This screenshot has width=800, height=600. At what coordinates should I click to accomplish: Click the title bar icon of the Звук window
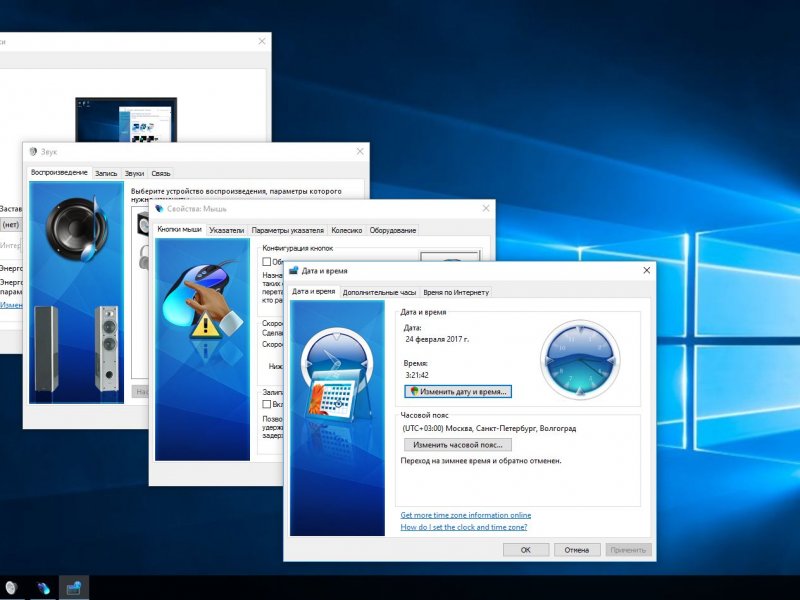34,152
